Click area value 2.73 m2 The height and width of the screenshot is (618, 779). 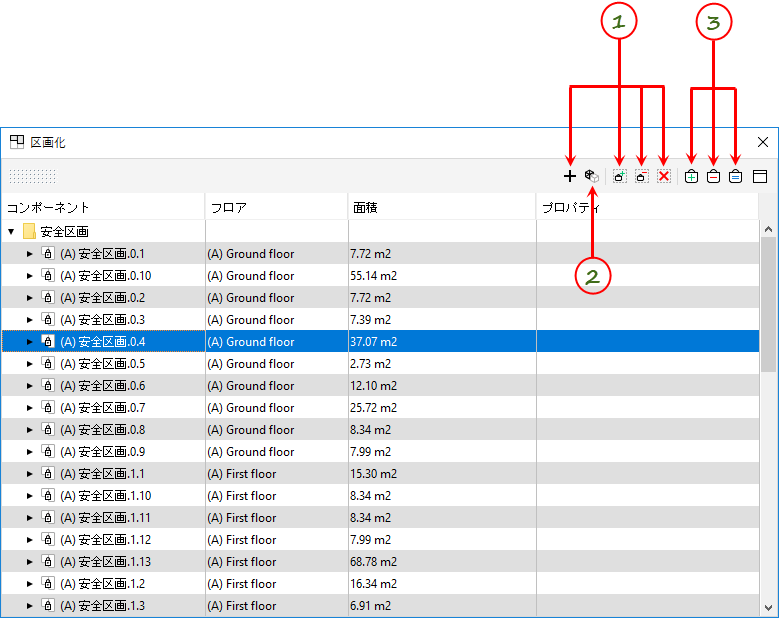pos(371,364)
